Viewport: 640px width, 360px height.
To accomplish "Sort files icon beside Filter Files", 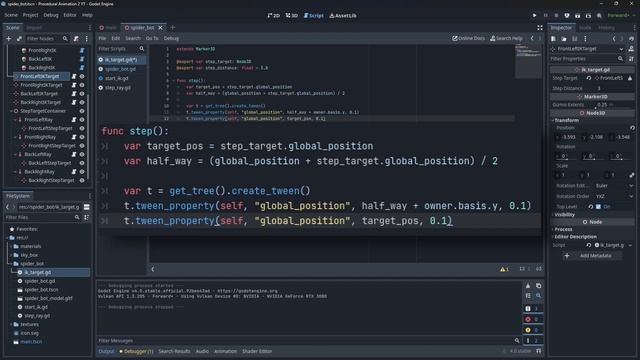I will tap(87, 218).
